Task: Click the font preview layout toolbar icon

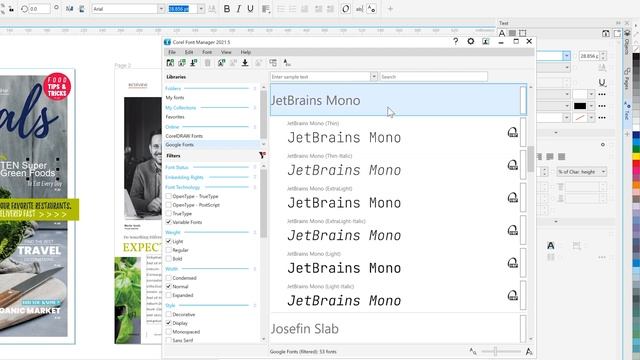Action: click(273, 63)
